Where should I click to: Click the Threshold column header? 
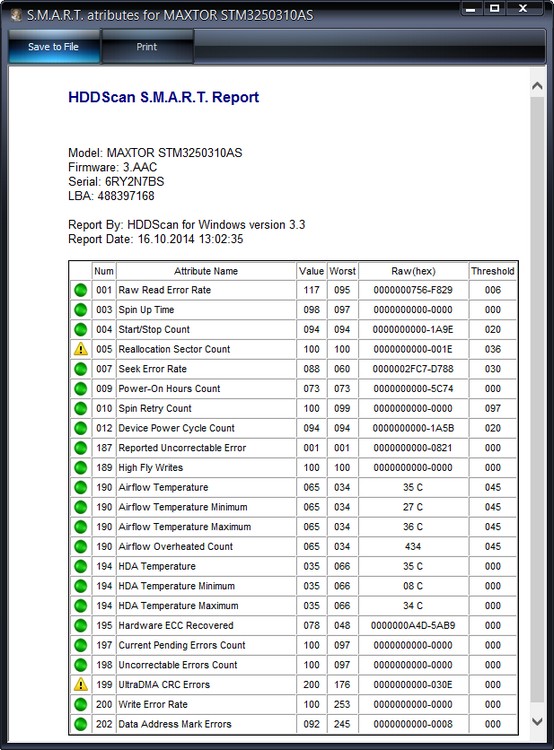pyautogui.click(x=493, y=271)
